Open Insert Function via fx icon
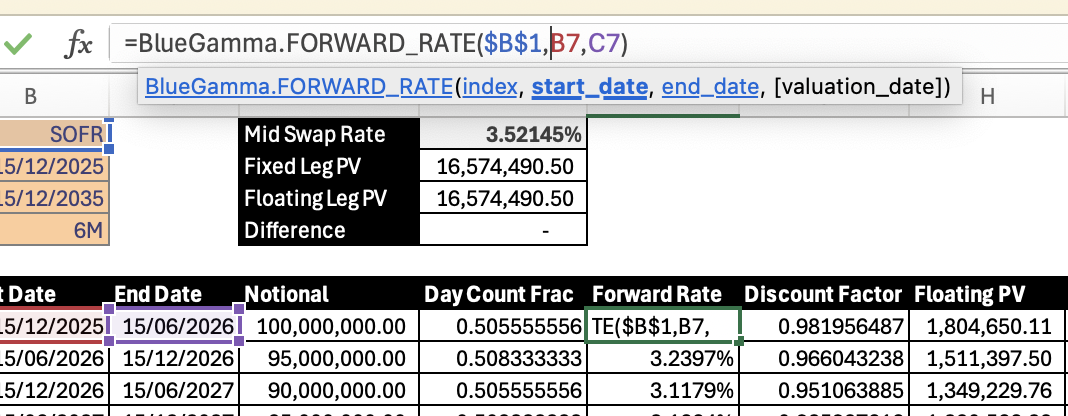The height and width of the screenshot is (416, 1068). 78,45
